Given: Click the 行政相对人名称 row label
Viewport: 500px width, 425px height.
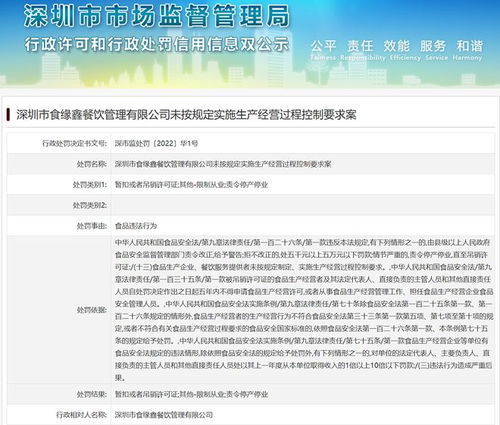Looking at the screenshot, I should (81, 415).
